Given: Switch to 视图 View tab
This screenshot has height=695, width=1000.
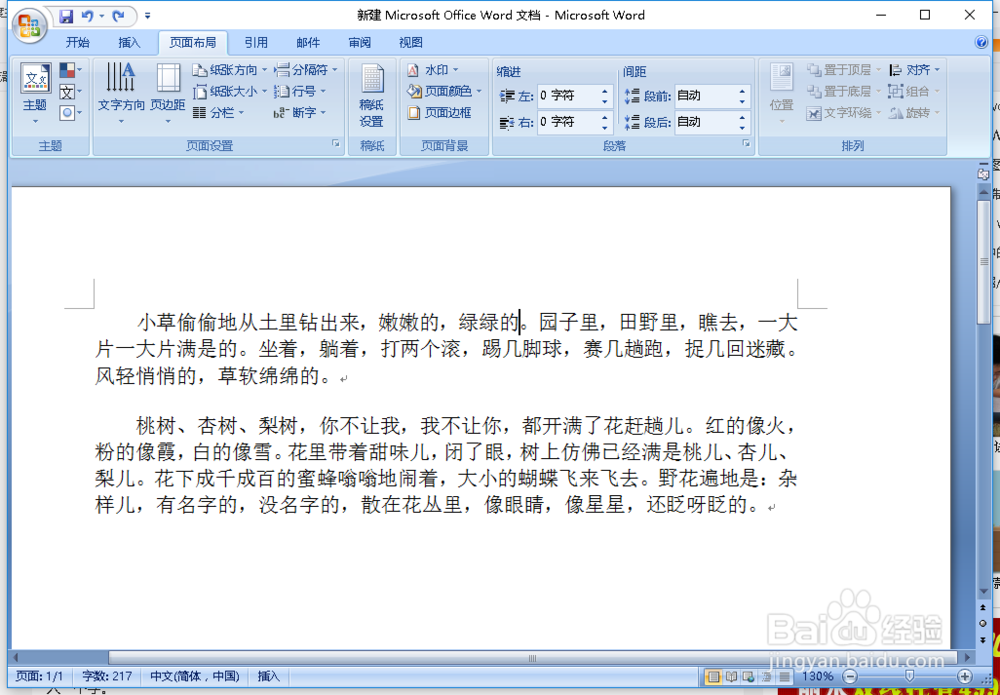Looking at the screenshot, I should coord(411,43).
